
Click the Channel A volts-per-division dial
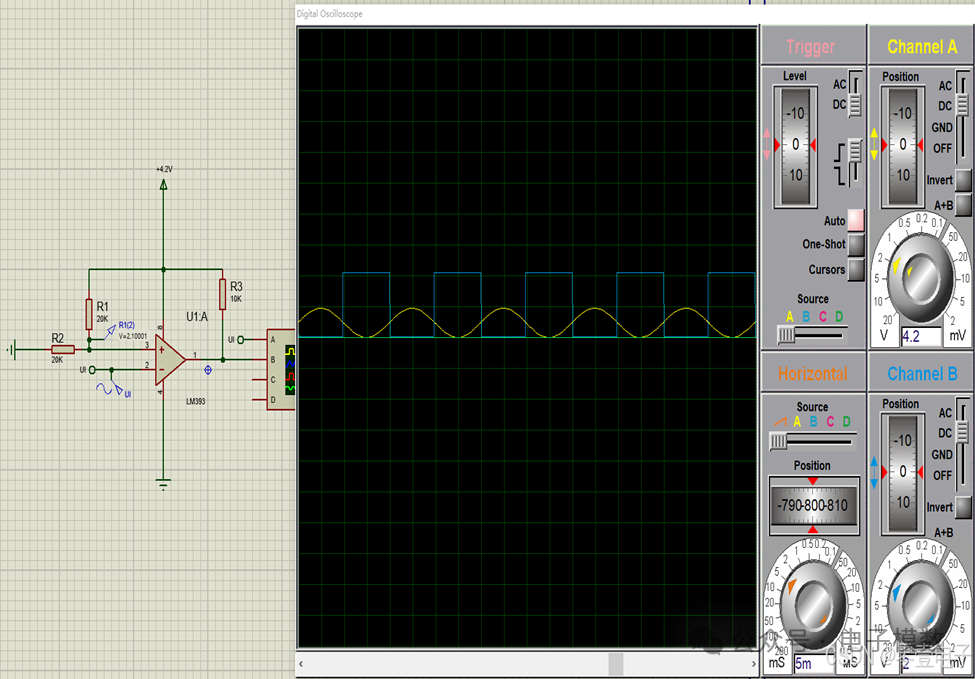point(920,280)
